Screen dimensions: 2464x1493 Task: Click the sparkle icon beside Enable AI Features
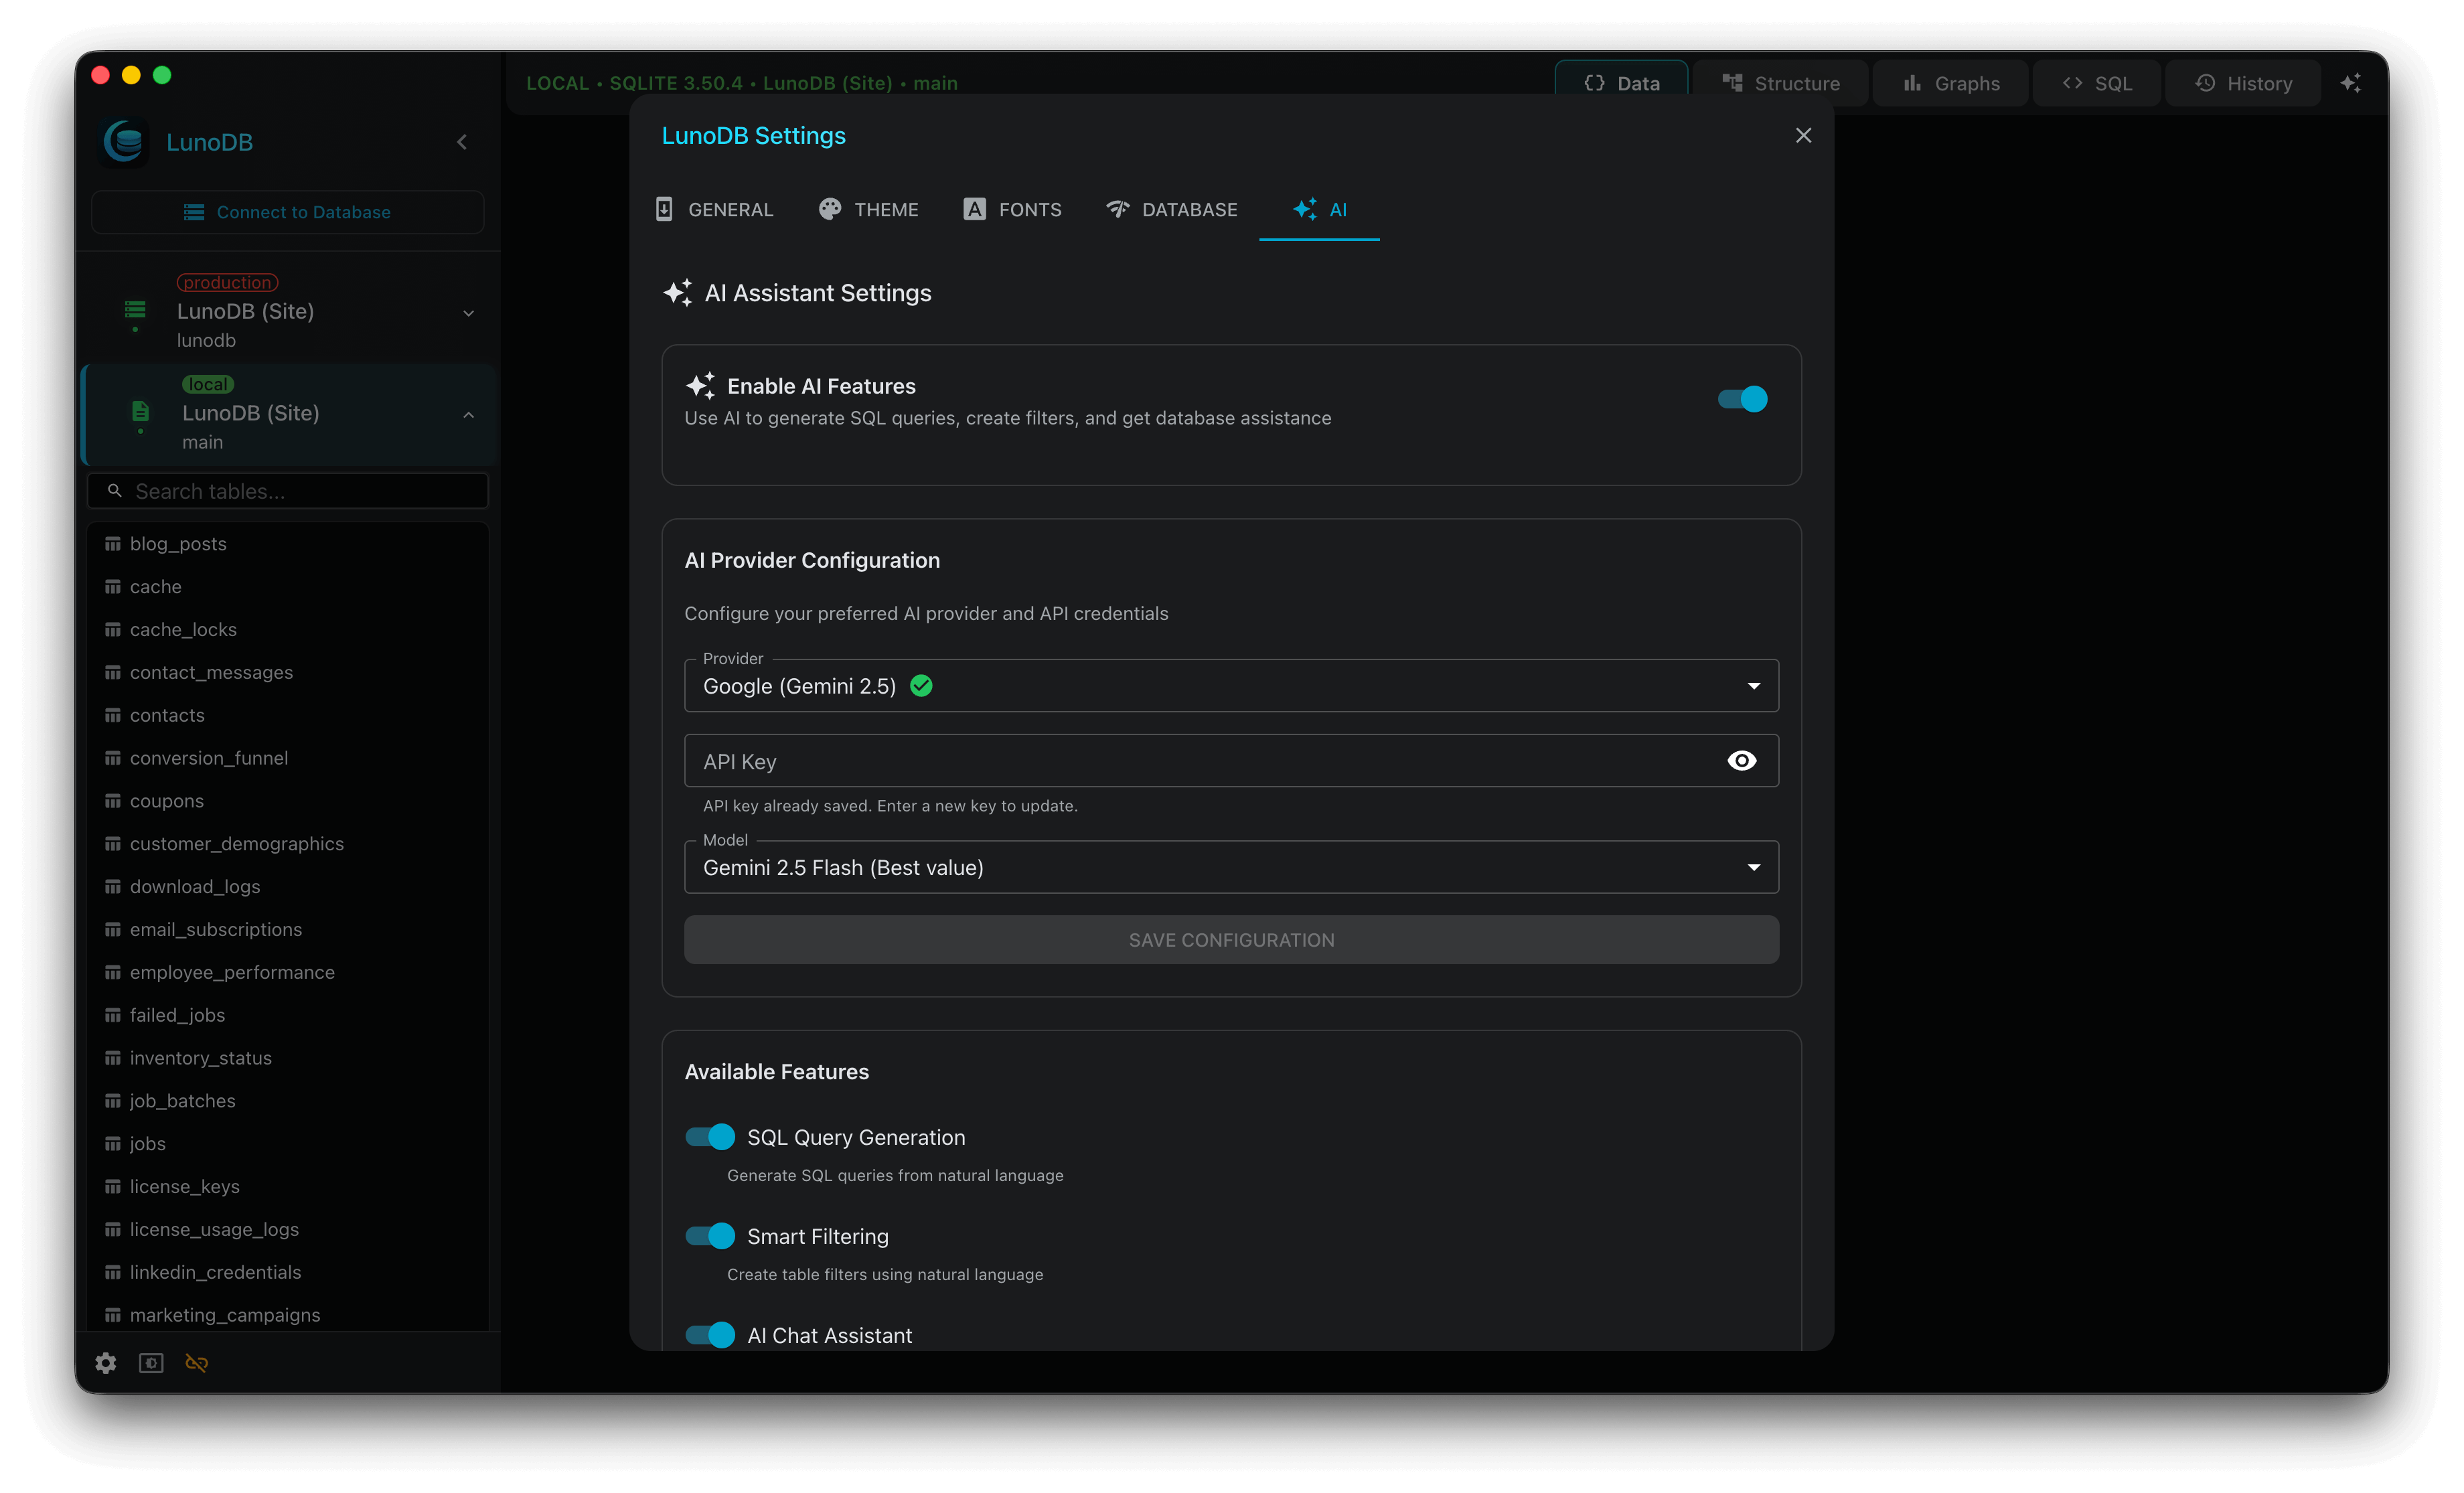point(700,386)
